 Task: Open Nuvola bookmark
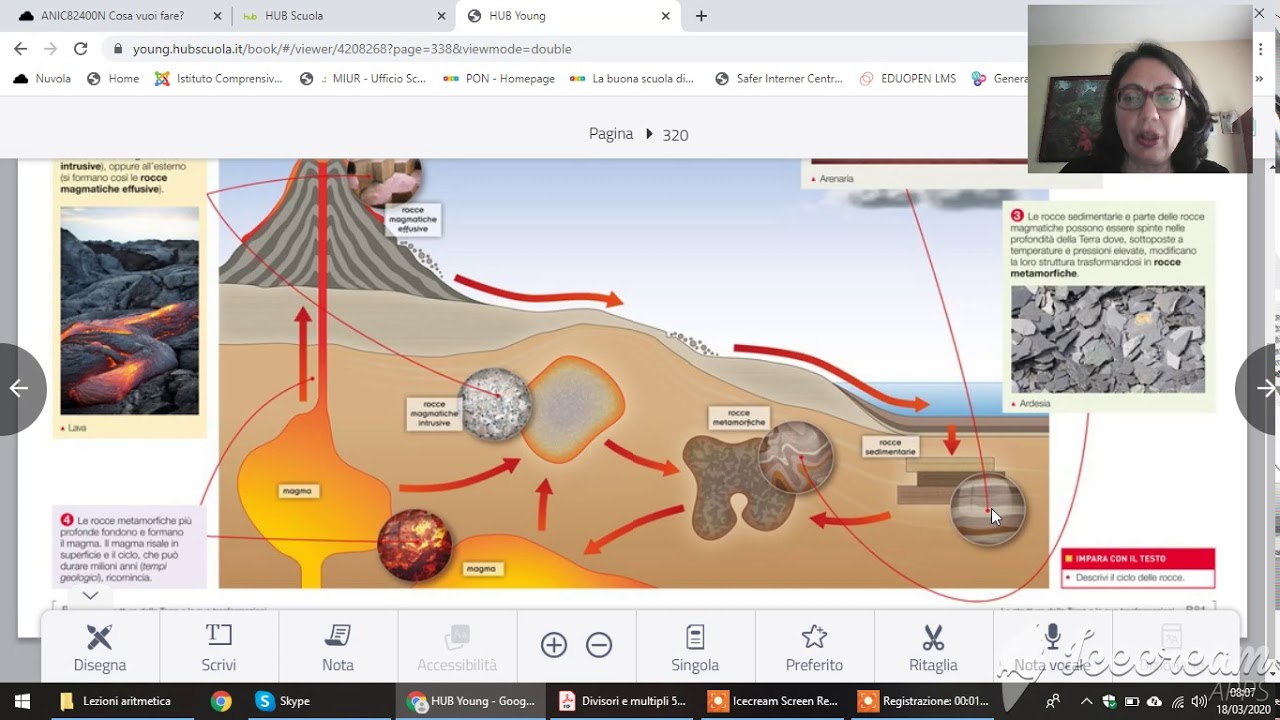click(44, 78)
